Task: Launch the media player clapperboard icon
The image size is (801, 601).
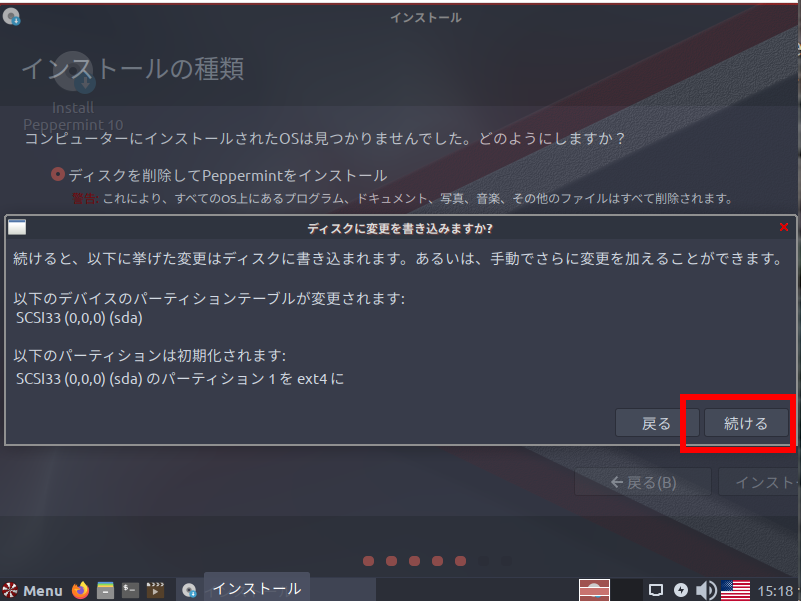Action: pos(155,590)
